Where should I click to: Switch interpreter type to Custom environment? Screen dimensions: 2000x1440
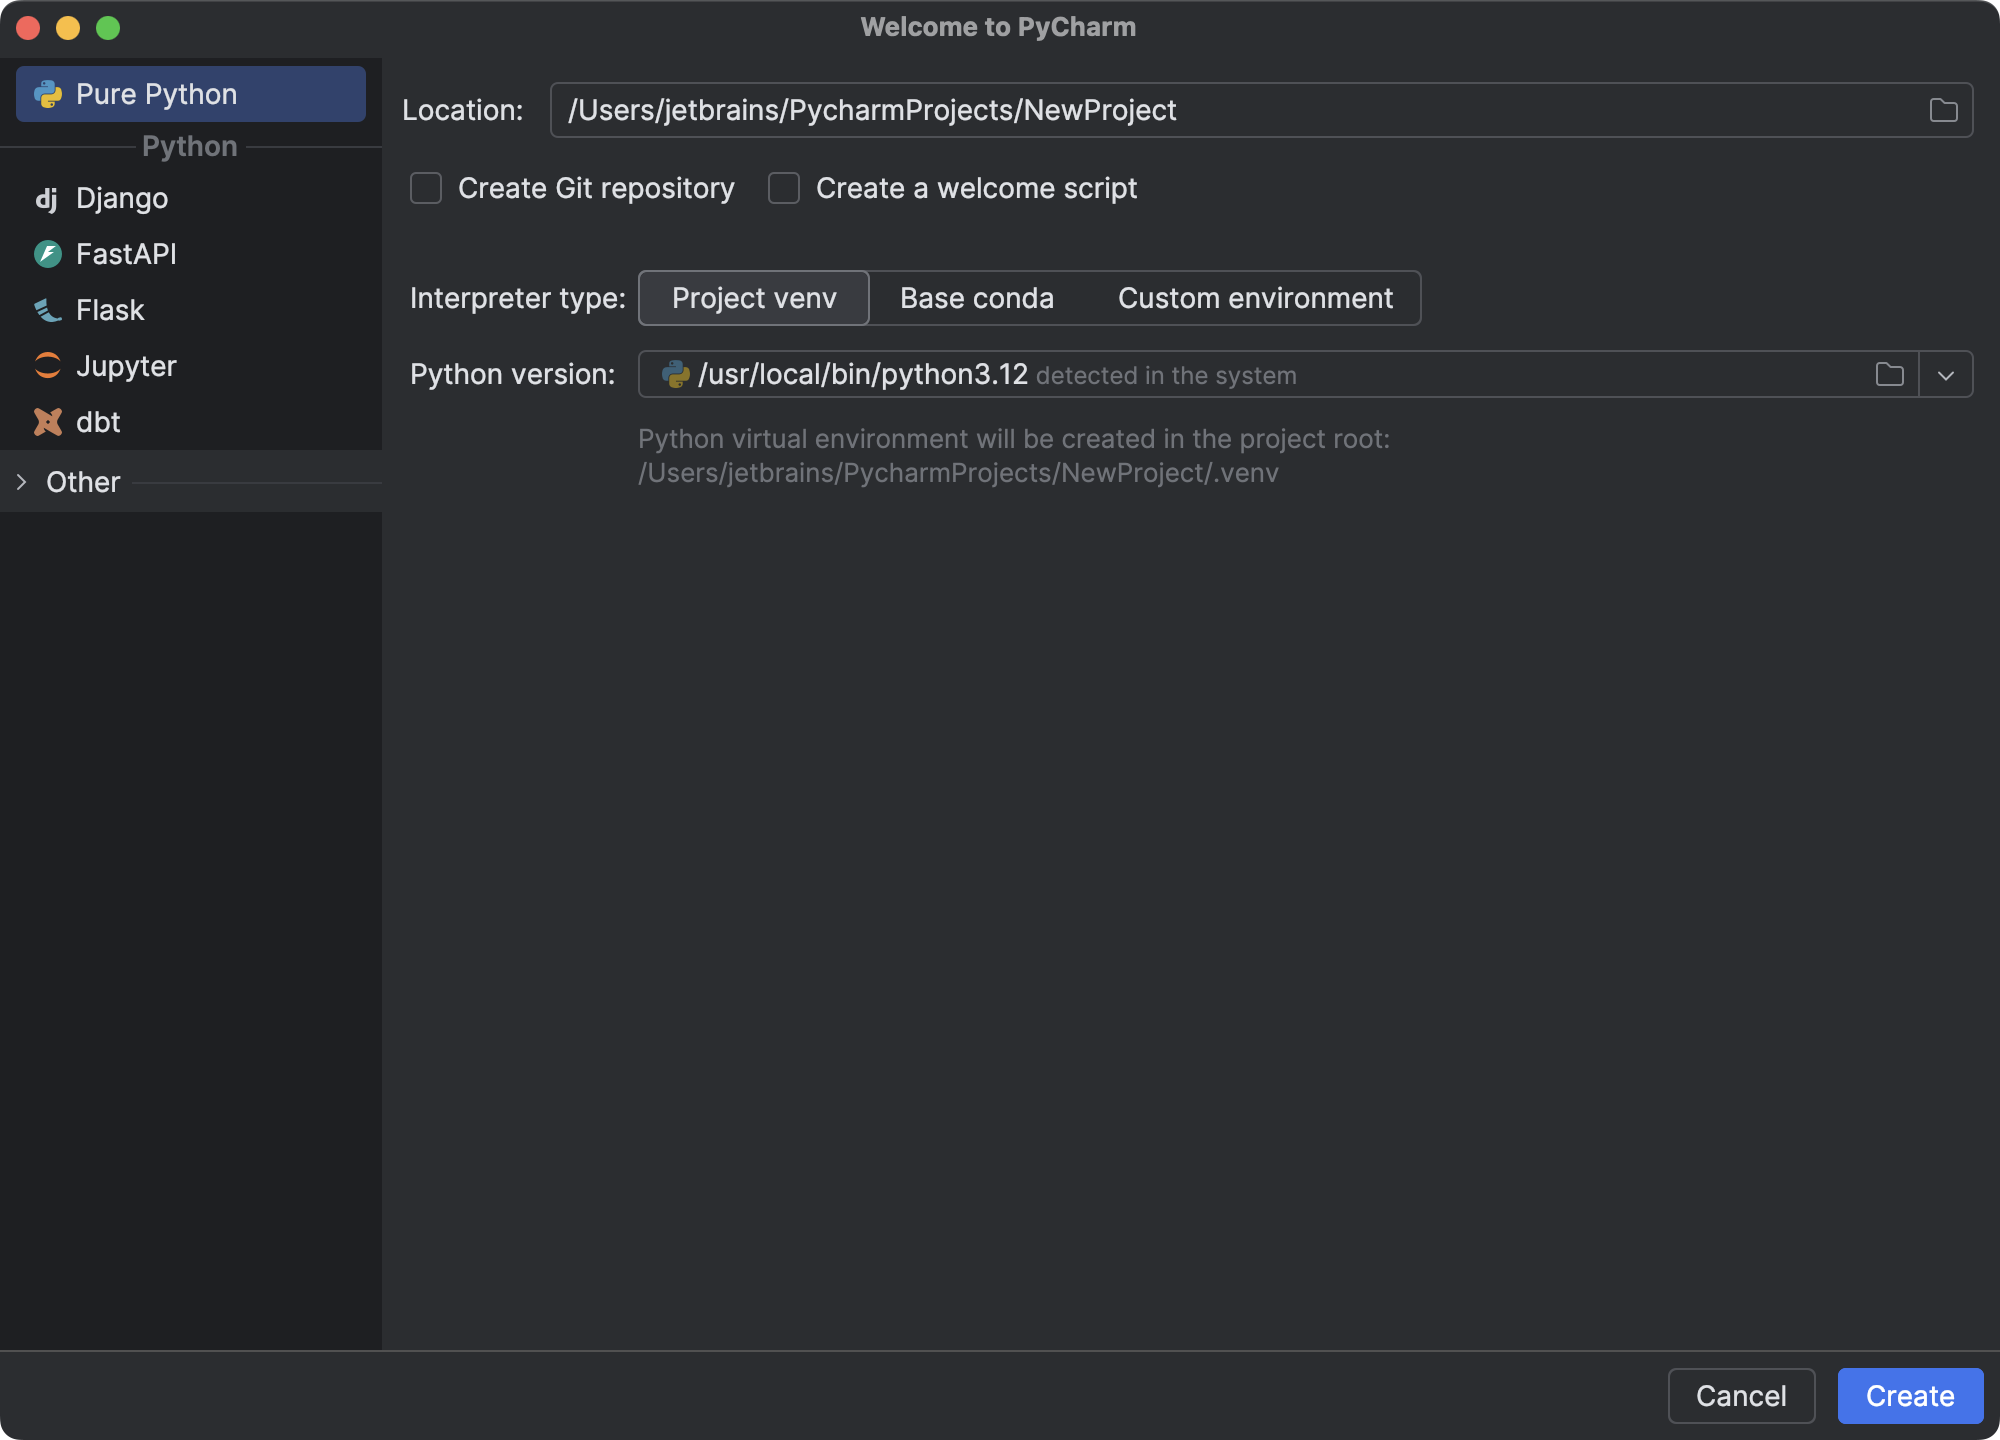click(x=1255, y=298)
